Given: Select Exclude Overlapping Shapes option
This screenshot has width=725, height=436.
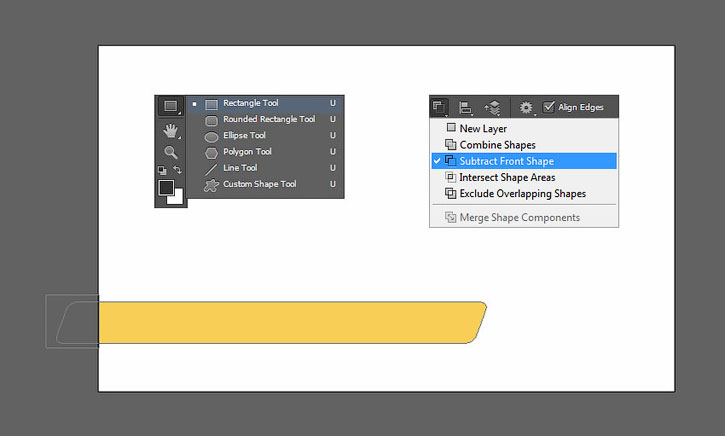Looking at the screenshot, I should point(524,193).
